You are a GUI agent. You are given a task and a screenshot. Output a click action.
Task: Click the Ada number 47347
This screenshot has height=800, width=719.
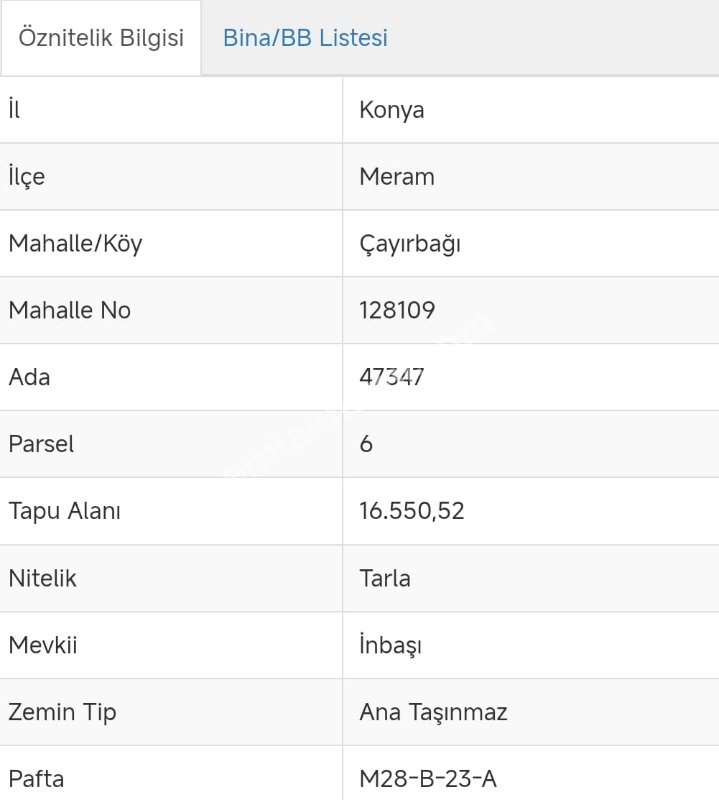(x=392, y=377)
